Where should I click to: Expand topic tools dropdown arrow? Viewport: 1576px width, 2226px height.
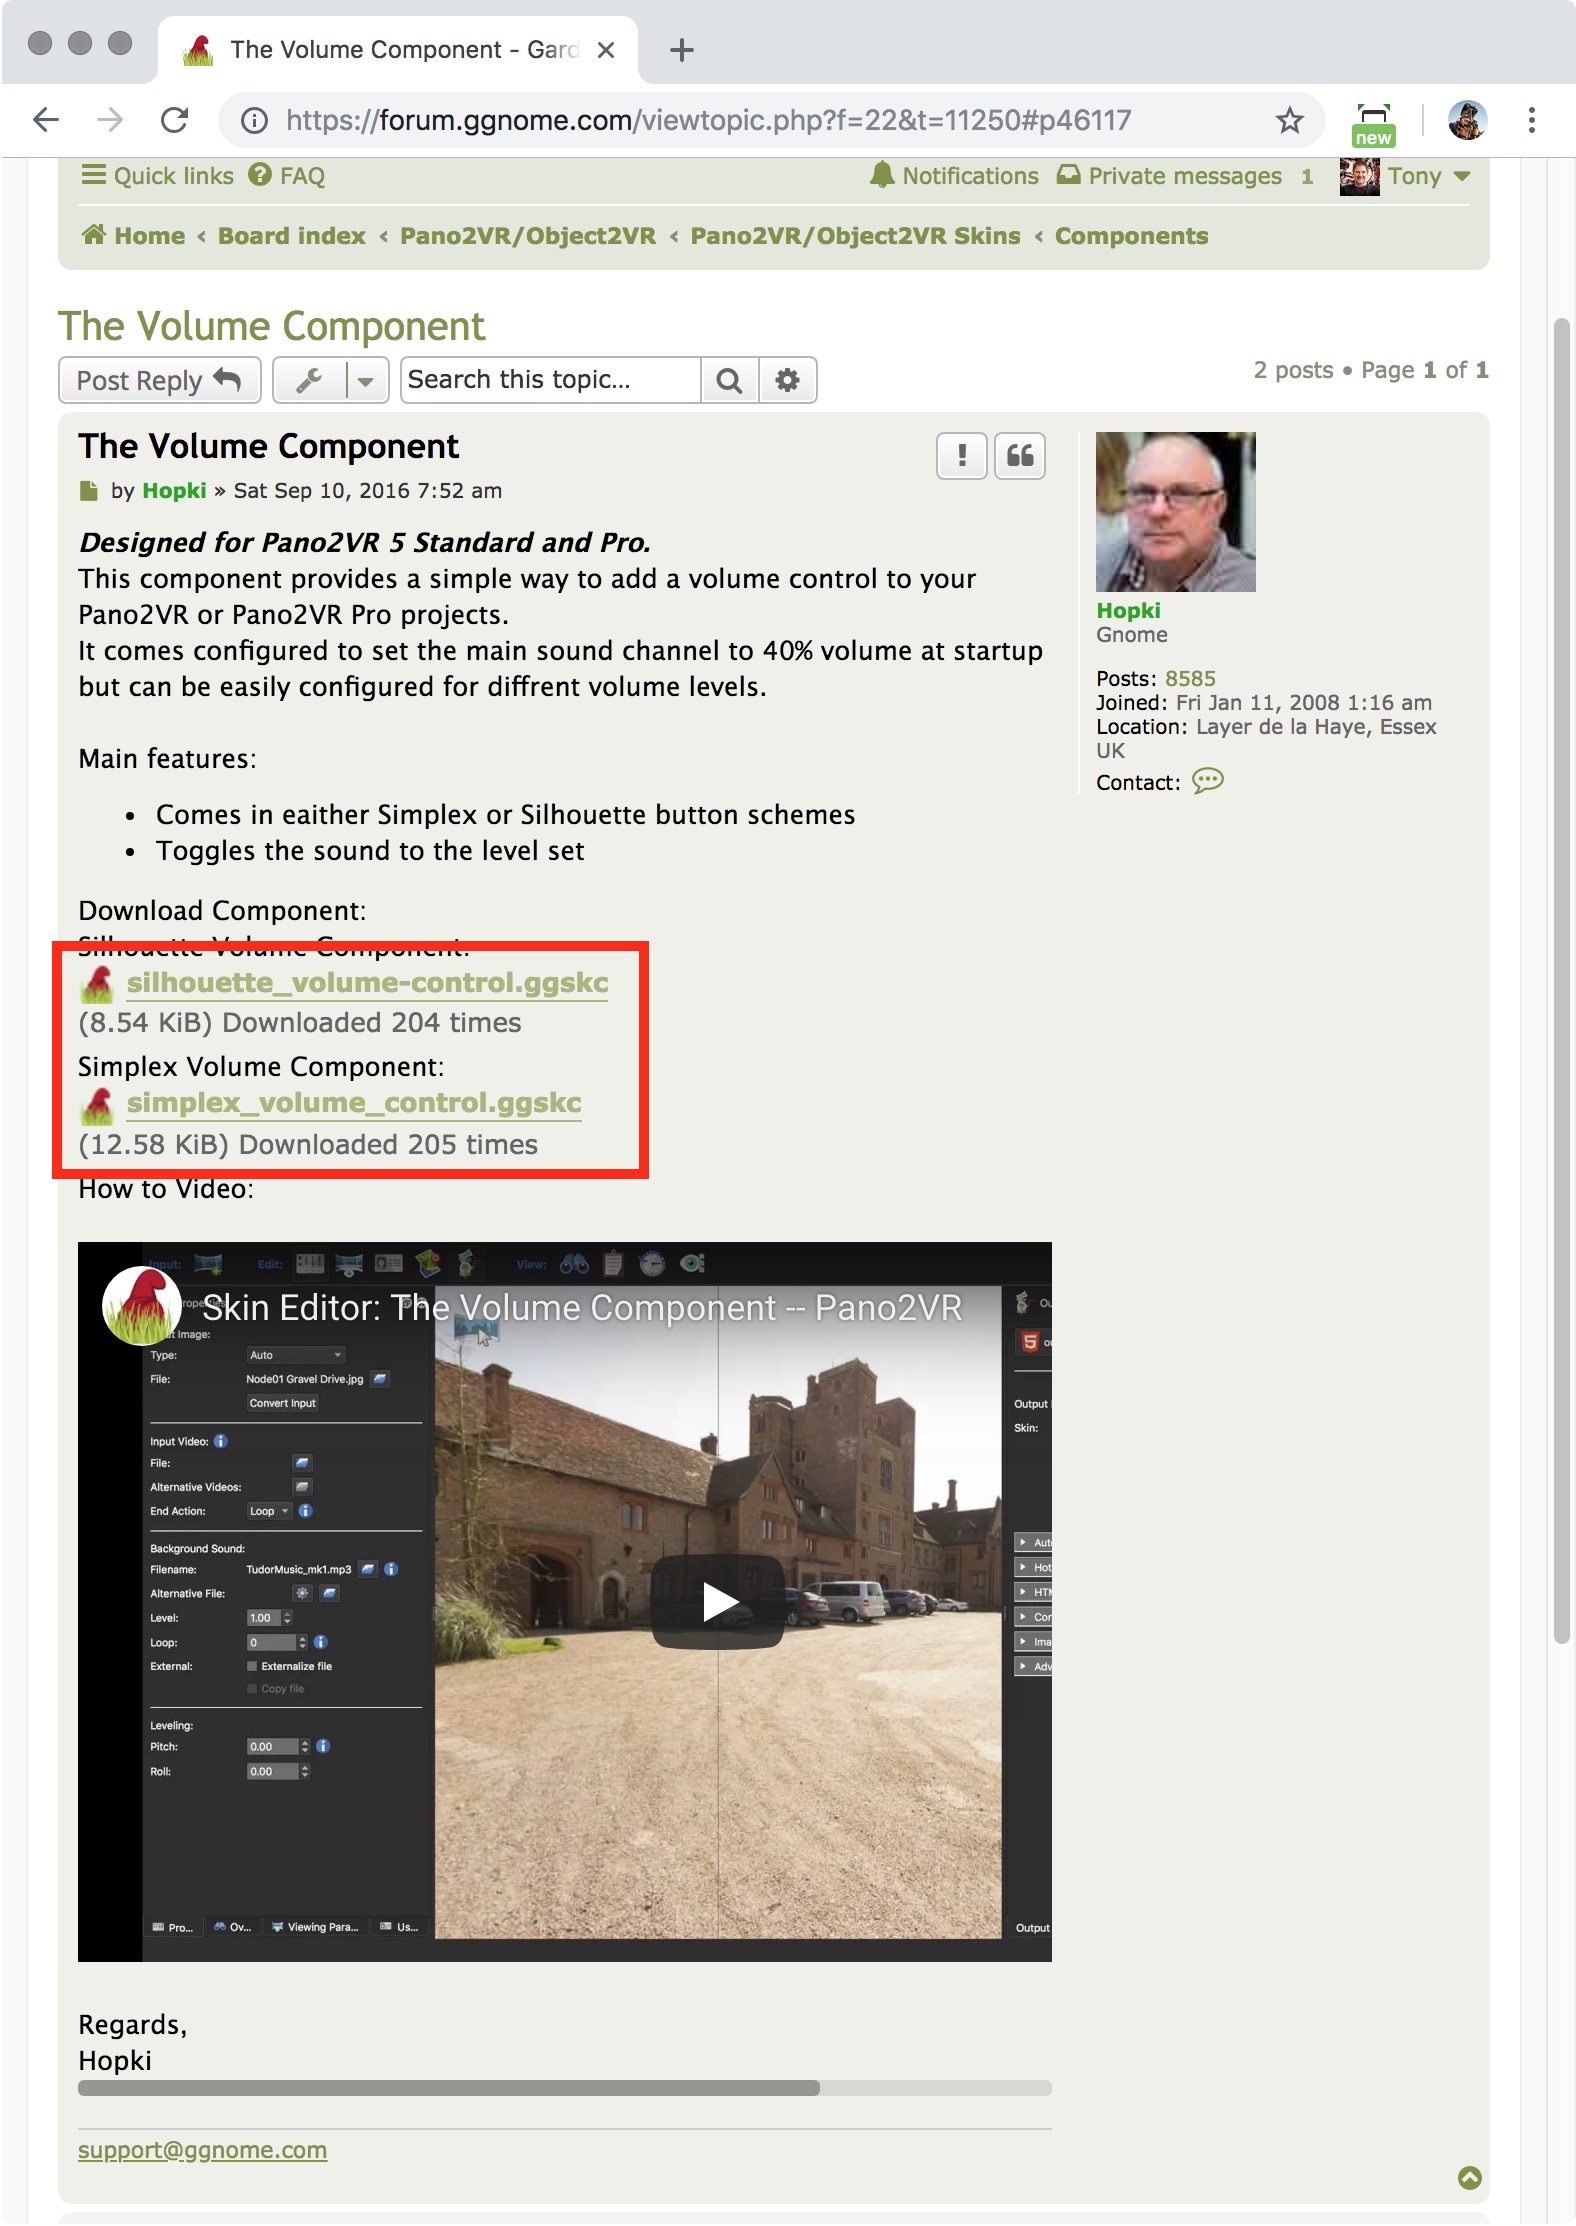click(x=366, y=380)
